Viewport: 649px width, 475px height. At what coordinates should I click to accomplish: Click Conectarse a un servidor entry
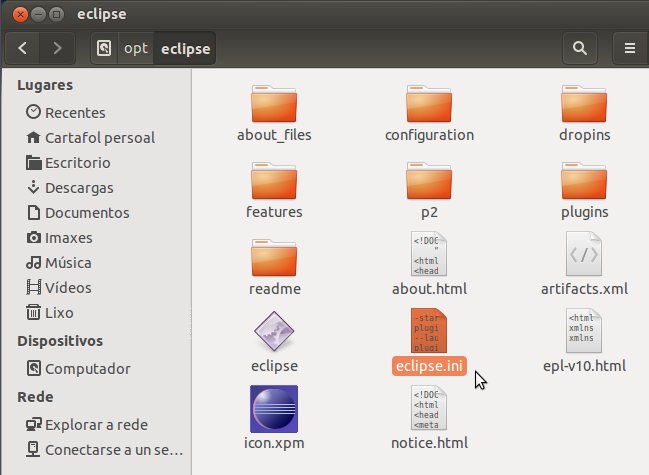97,450
